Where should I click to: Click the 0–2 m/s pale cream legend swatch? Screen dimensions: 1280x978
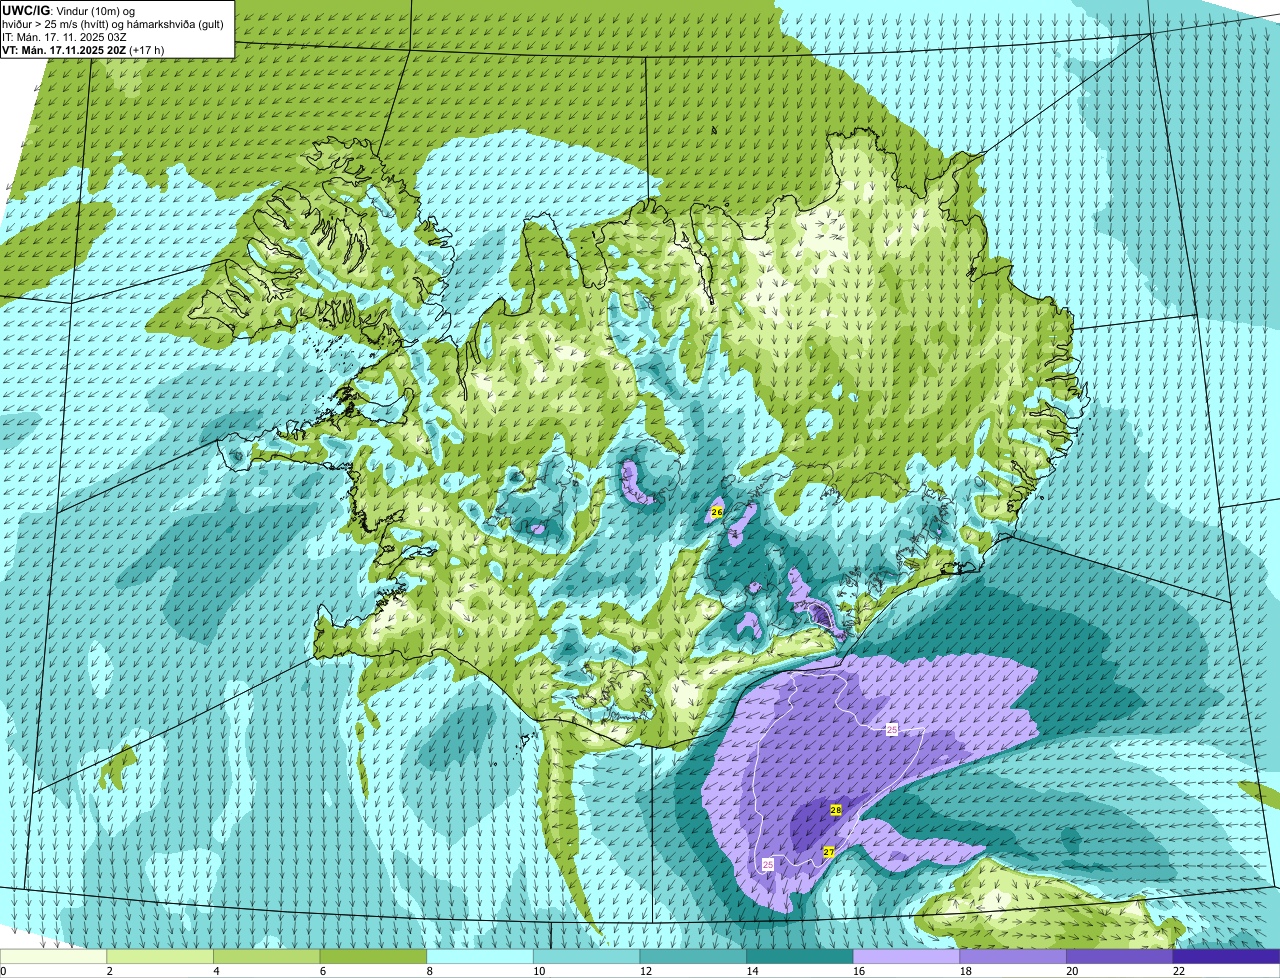pos(53,956)
